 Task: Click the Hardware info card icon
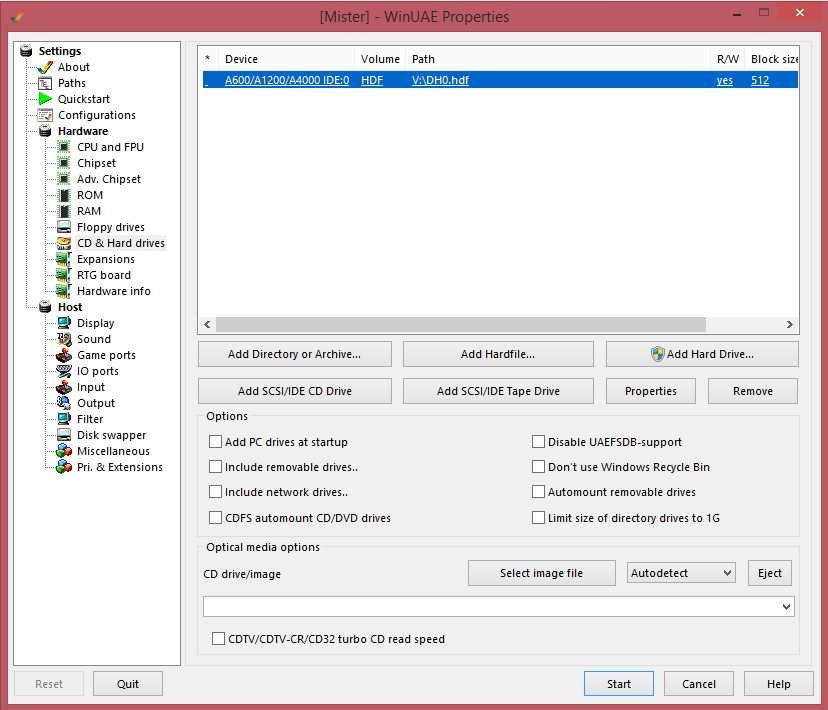click(64, 291)
